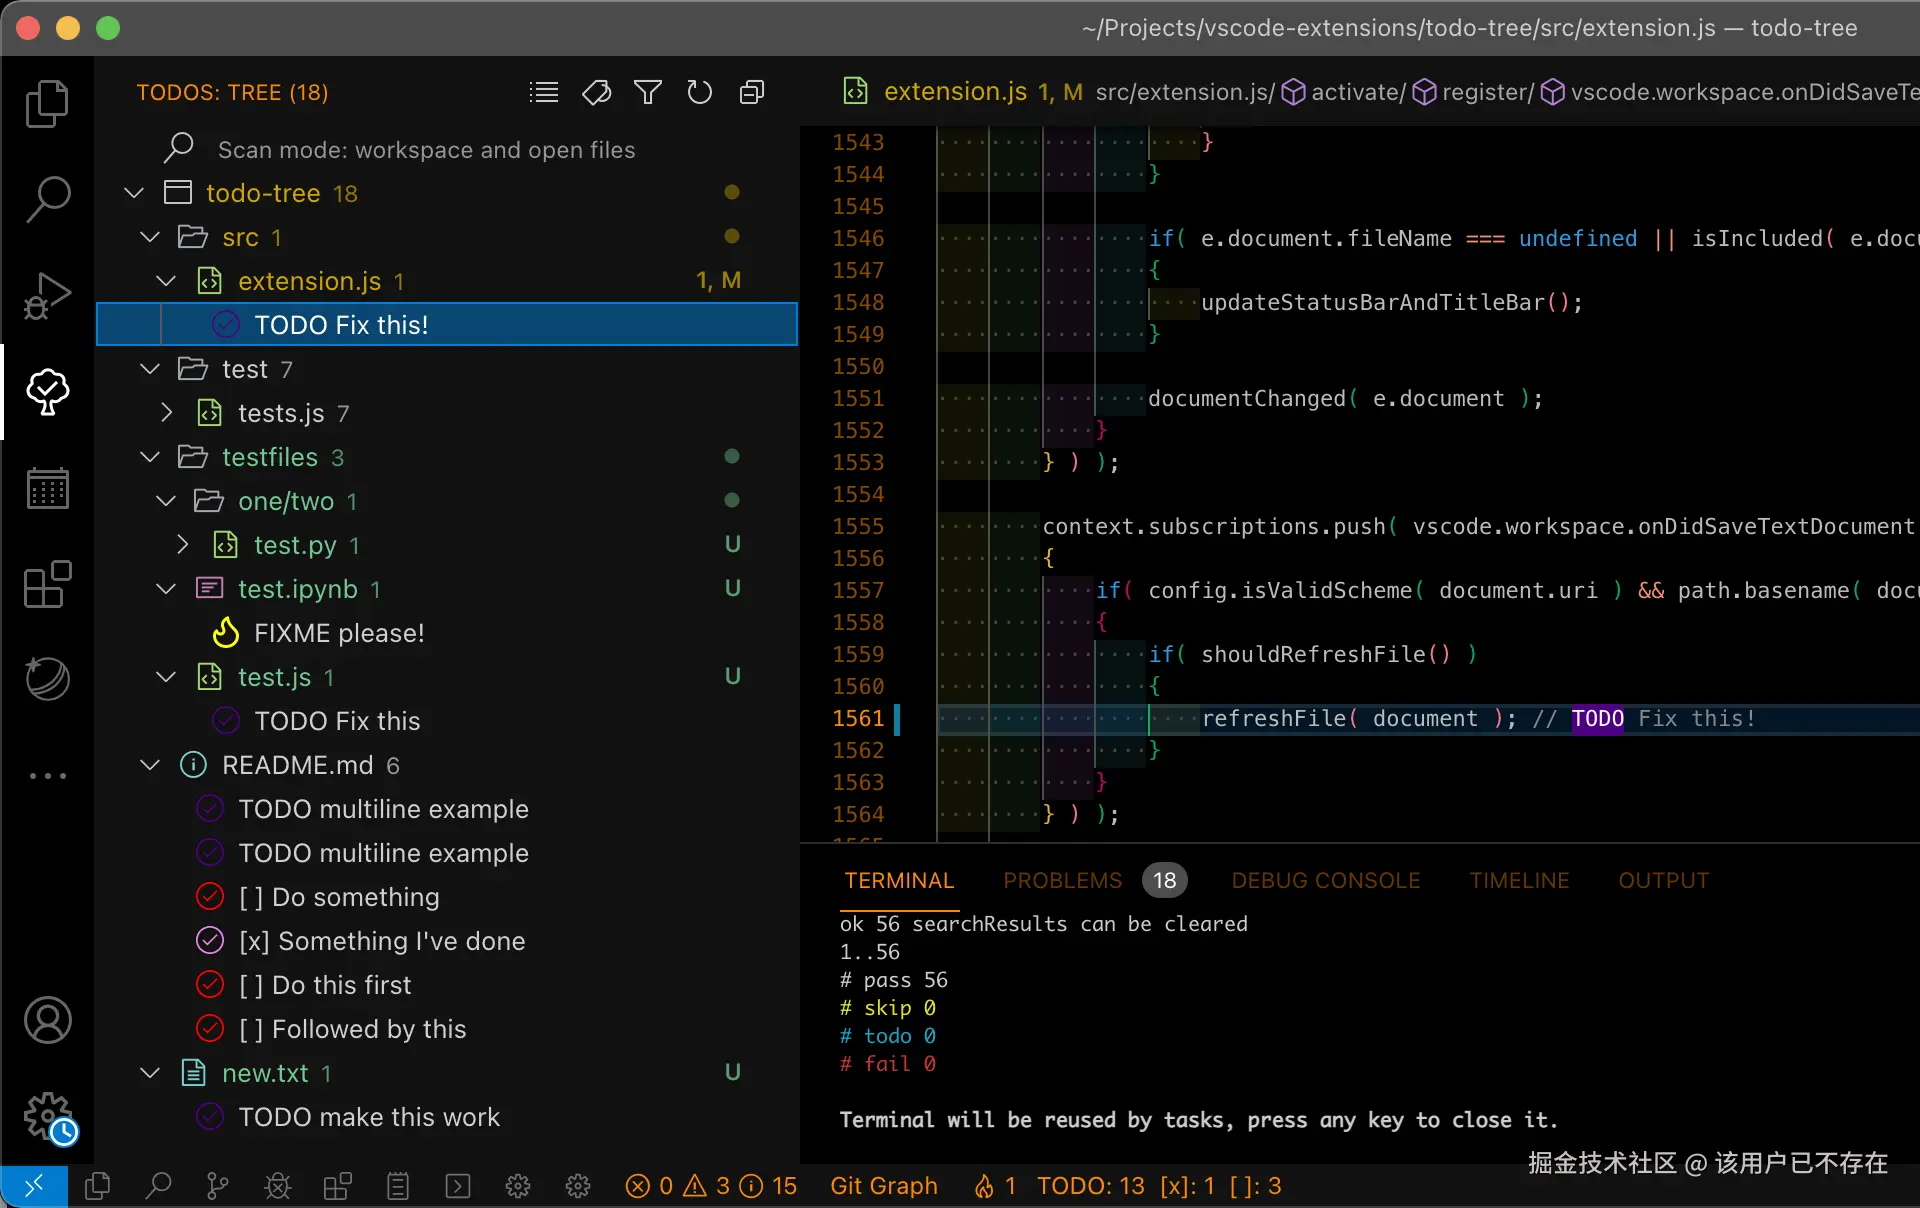Open Run and Debug view icon
The width and height of the screenshot is (1920, 1208).
[47, 296]
